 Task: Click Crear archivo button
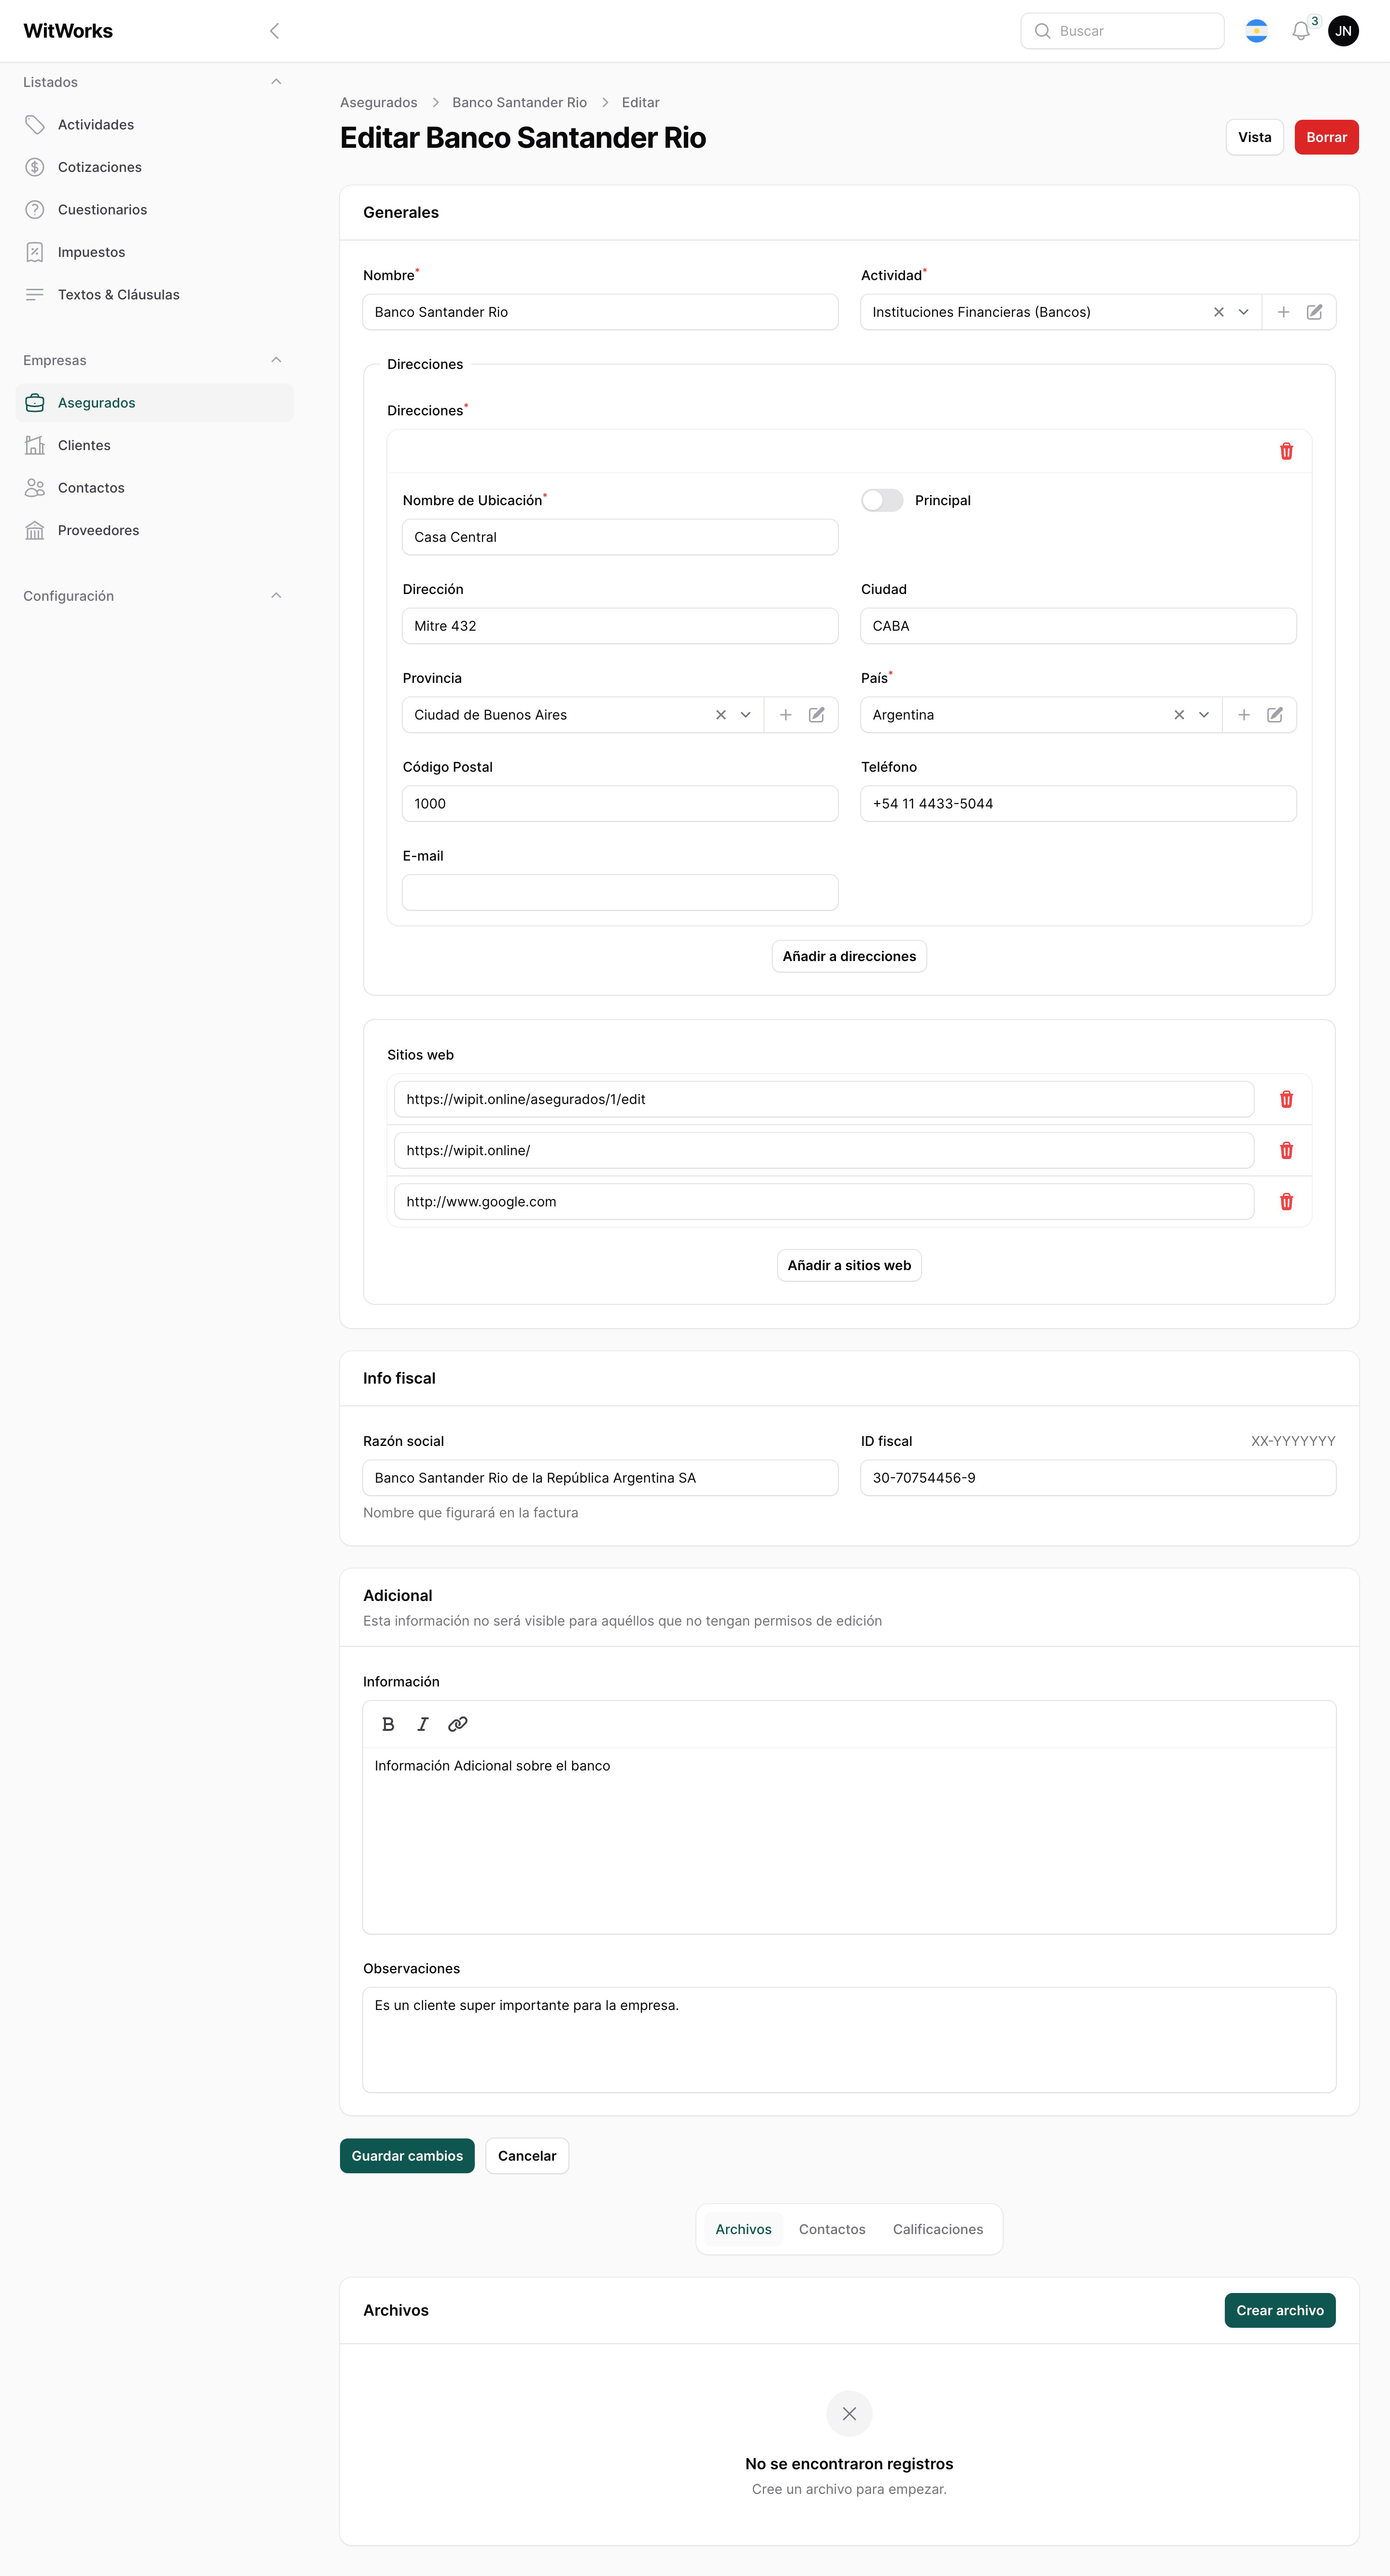1279,2311
